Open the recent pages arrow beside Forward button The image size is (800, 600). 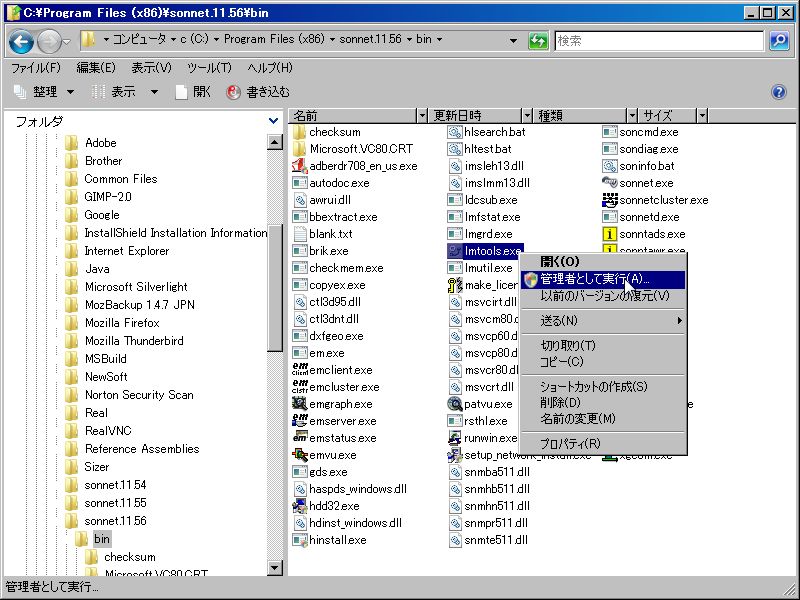point(67,41)
